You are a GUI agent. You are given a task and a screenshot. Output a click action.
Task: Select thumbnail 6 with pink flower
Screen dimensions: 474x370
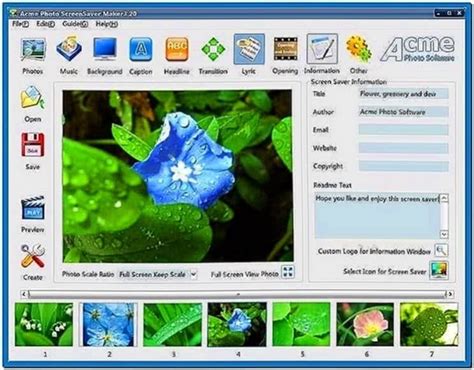point(365,324)
